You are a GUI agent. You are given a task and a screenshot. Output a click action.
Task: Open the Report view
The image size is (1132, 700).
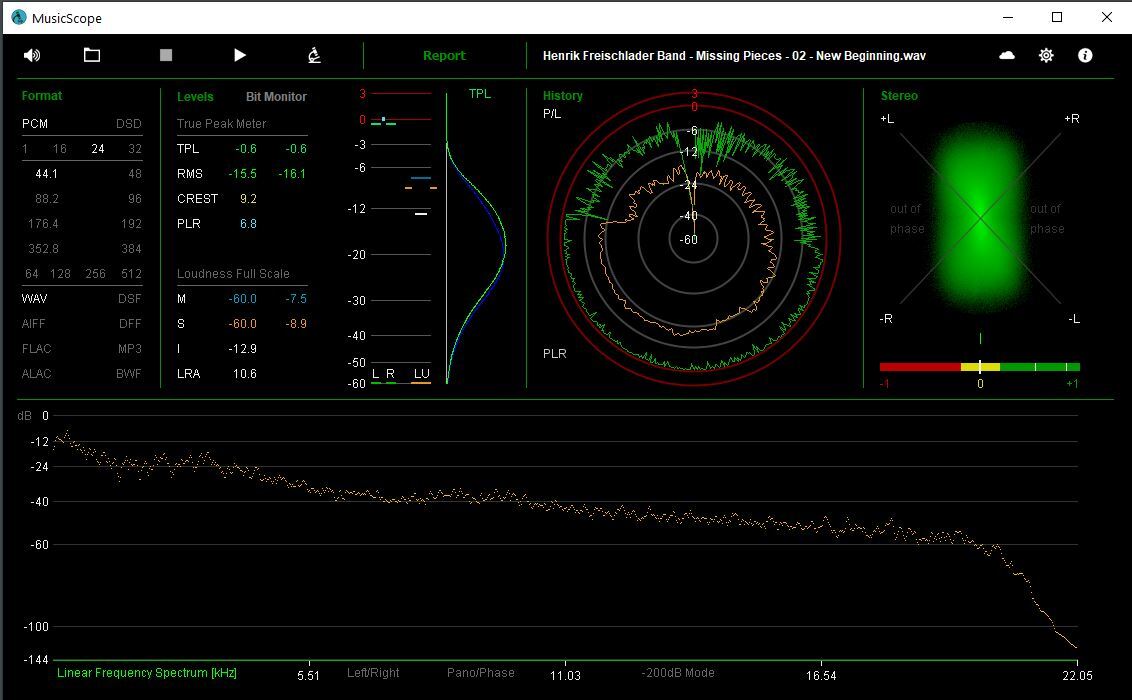[444, 56]
